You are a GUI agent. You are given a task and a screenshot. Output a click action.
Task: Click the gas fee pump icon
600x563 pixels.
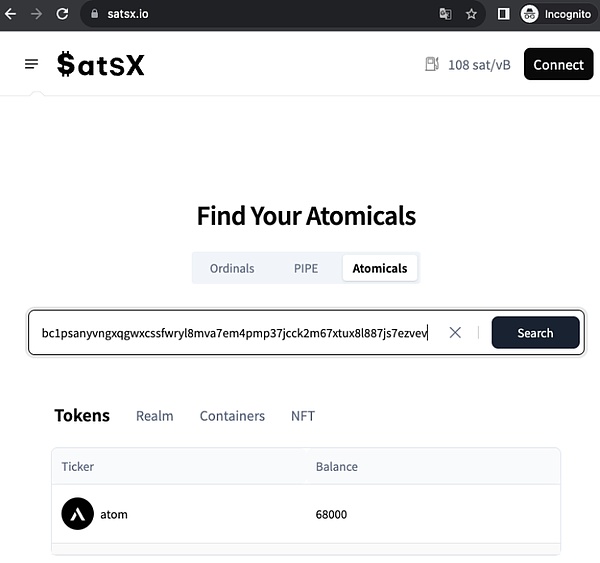pos(432,64)
